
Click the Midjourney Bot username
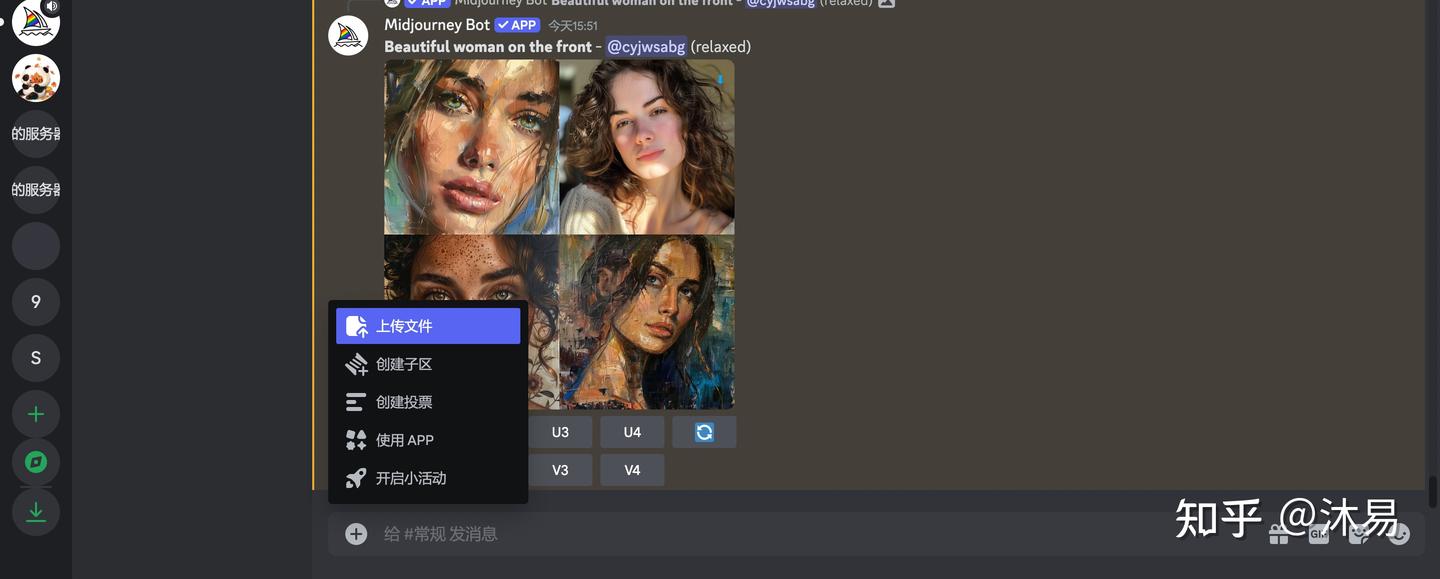tap(437, 25)
